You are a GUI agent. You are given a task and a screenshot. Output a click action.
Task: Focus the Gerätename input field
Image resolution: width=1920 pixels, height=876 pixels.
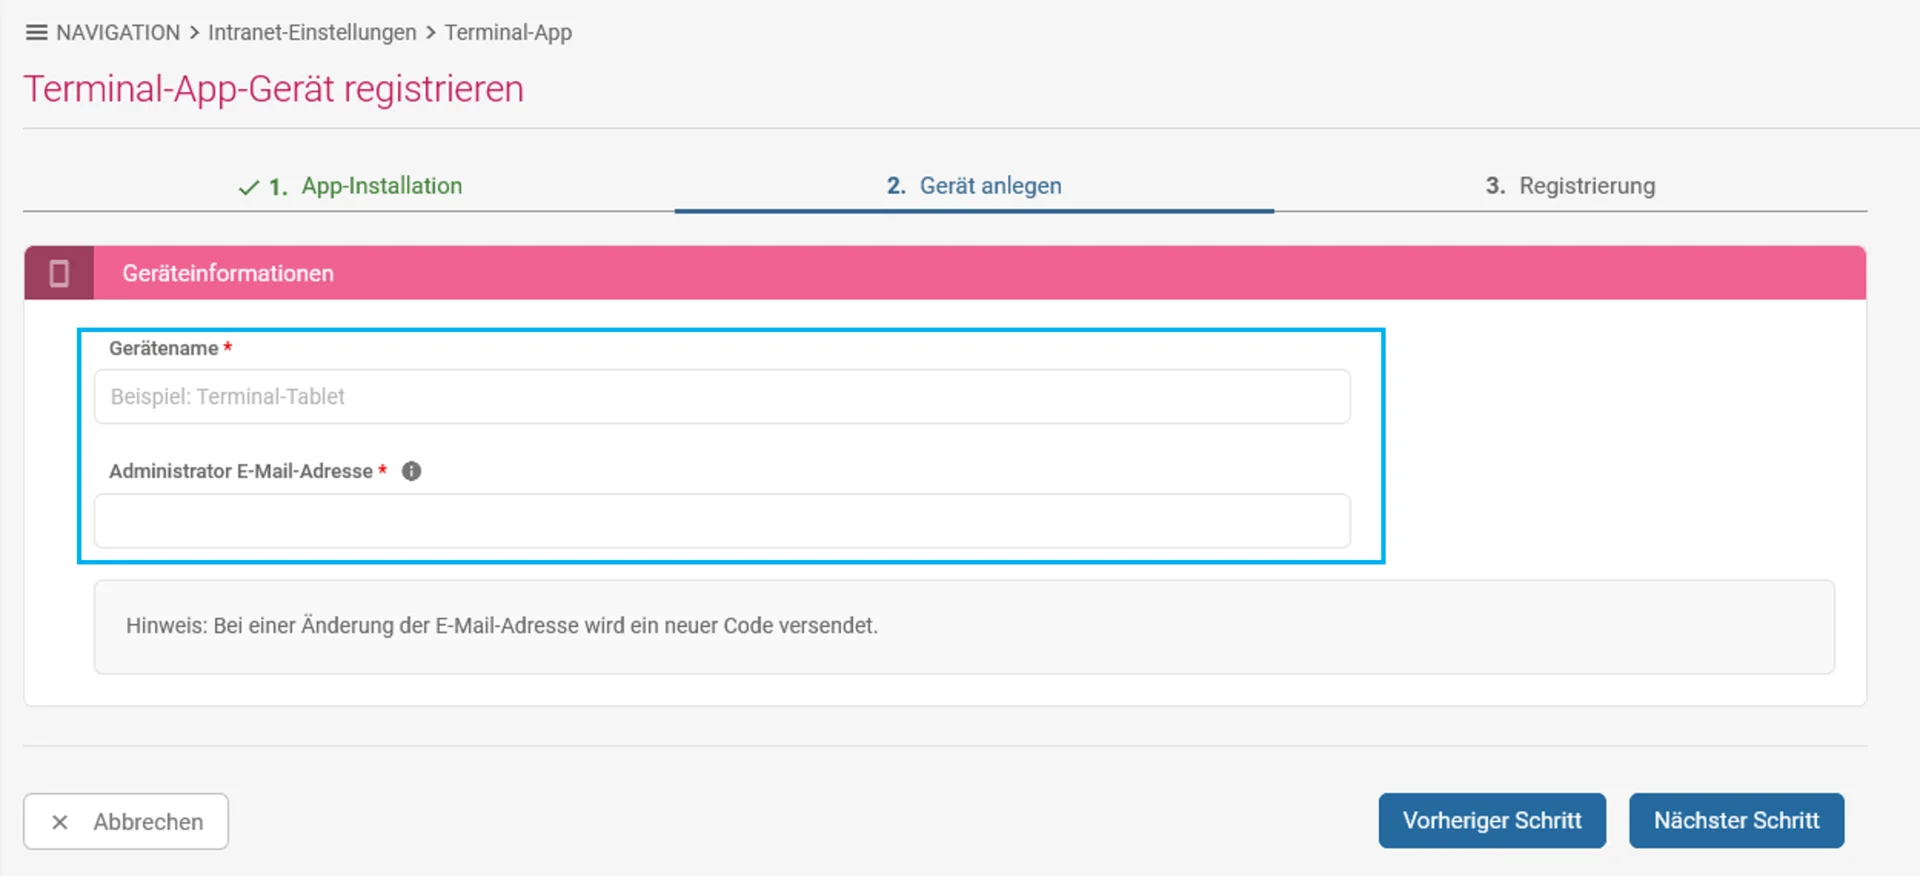[722, 396]
